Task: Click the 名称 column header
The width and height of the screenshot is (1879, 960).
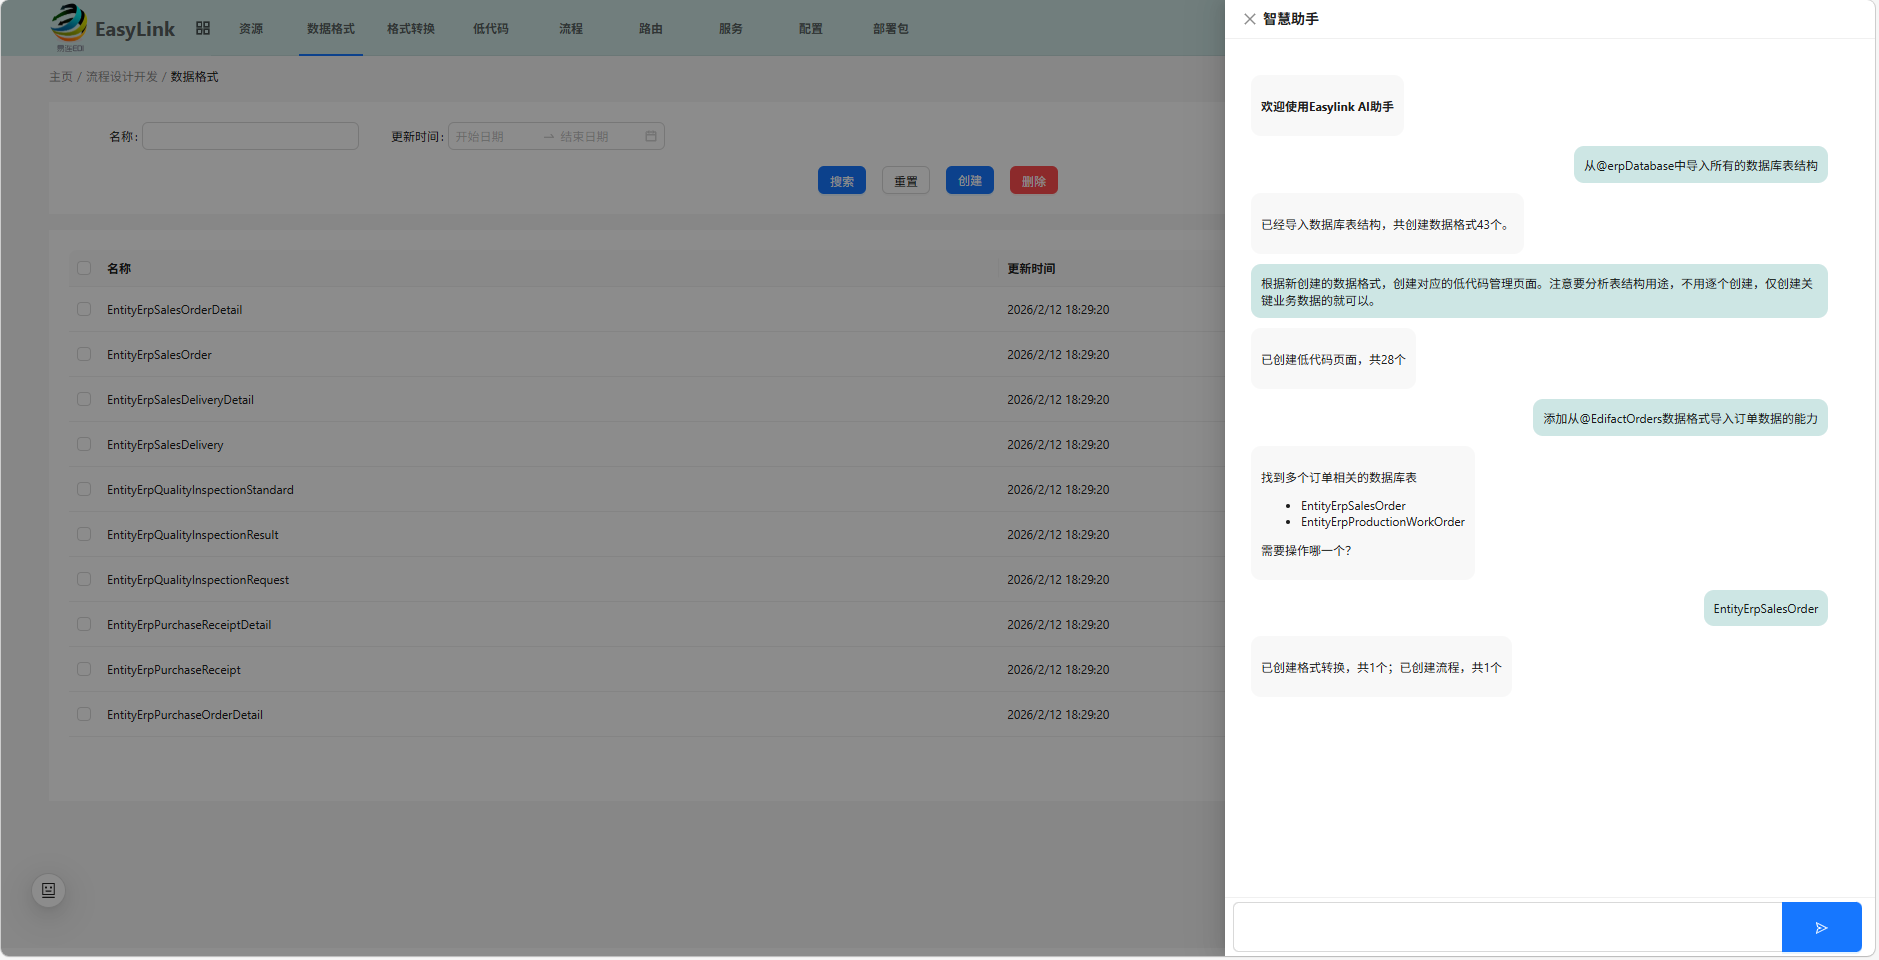Action: [119, 268]
